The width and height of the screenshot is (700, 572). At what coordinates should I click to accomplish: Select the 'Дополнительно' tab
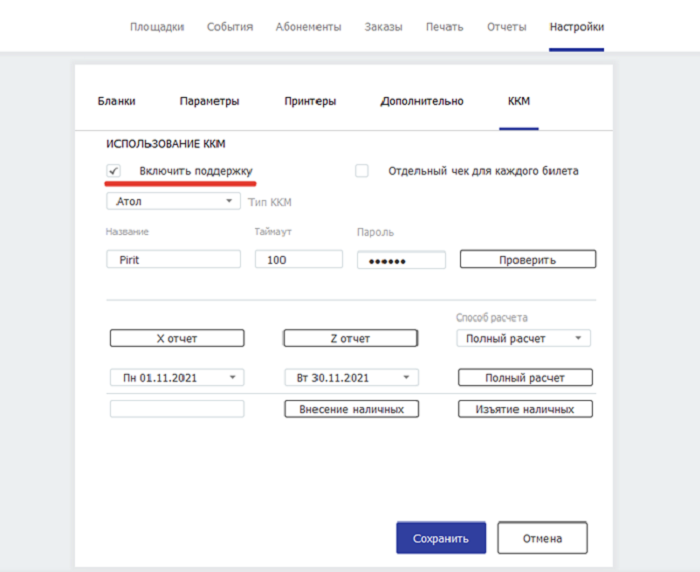click(x=421, y=101)
